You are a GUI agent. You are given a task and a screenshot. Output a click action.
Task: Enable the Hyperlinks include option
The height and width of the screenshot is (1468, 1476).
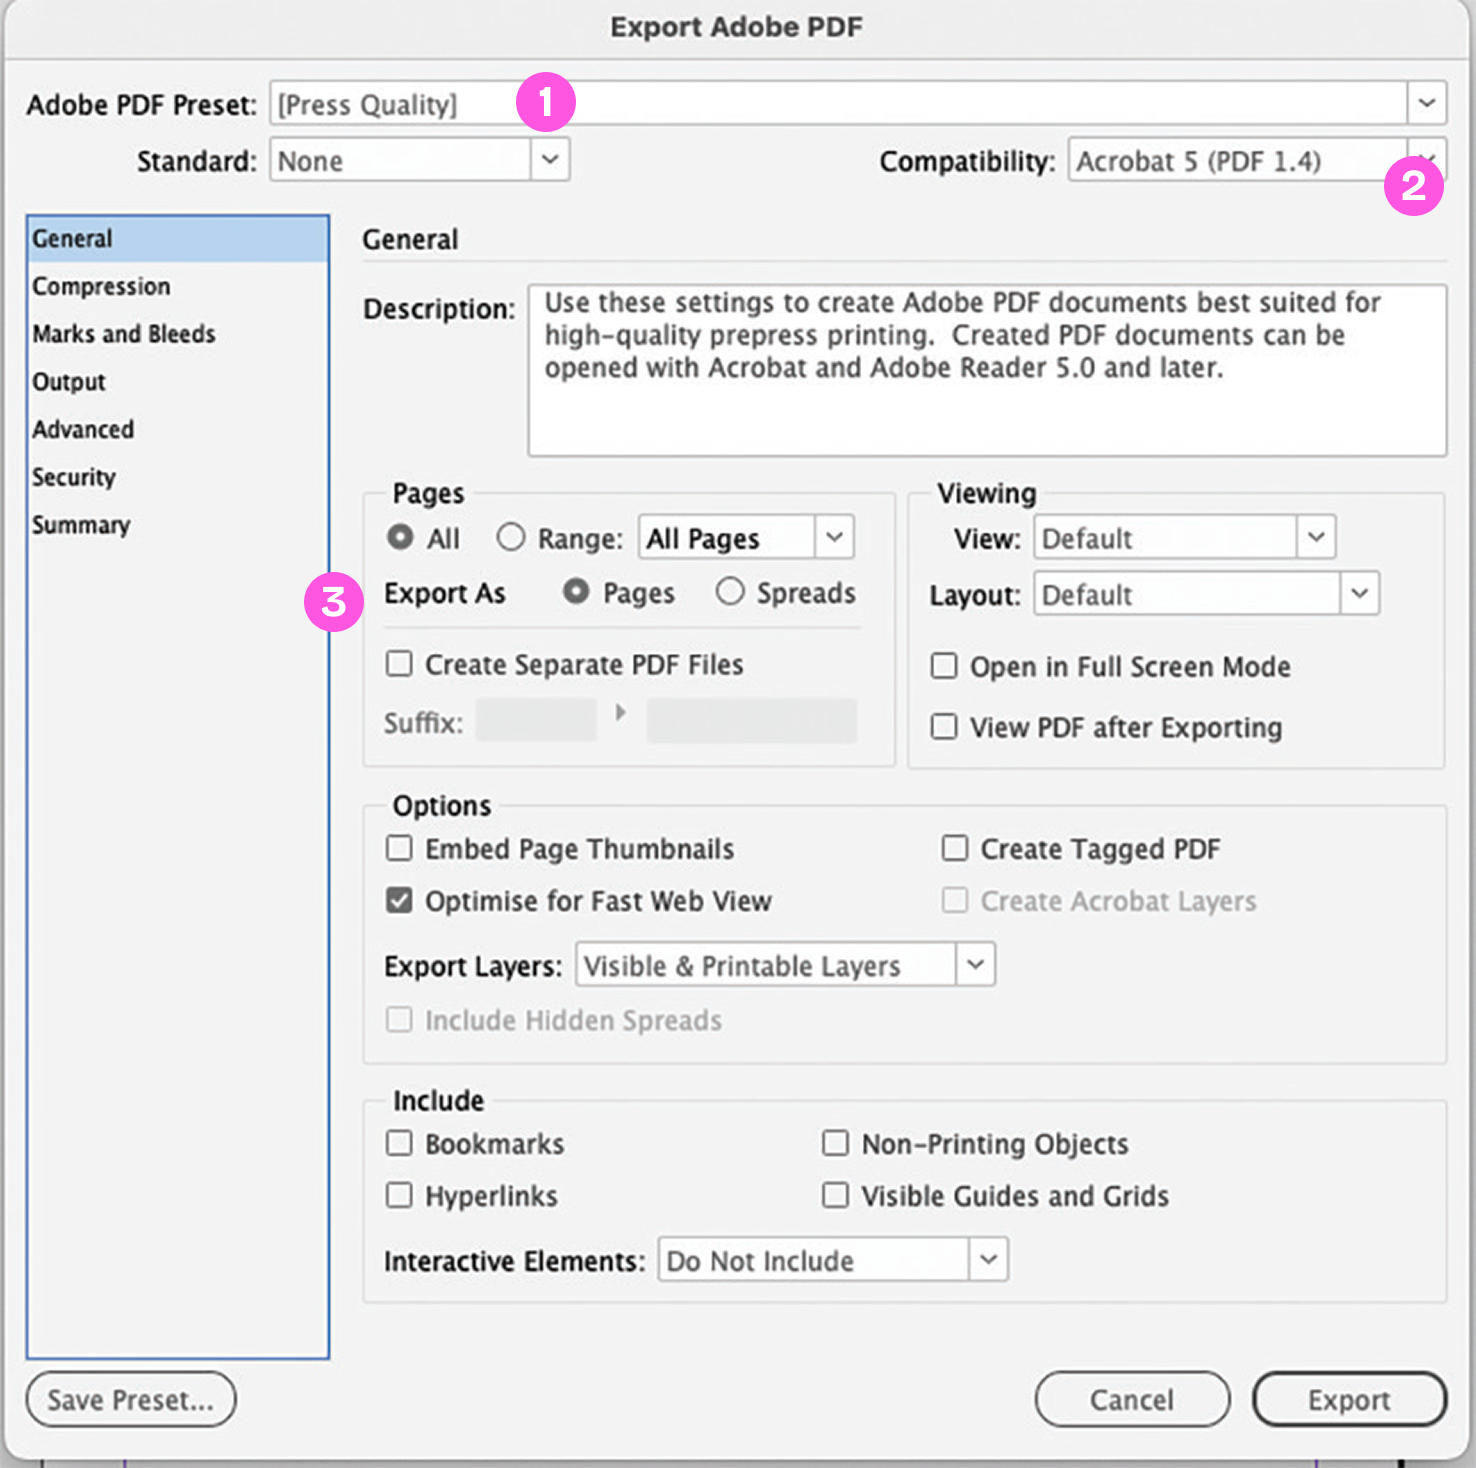pos(399,1195)
